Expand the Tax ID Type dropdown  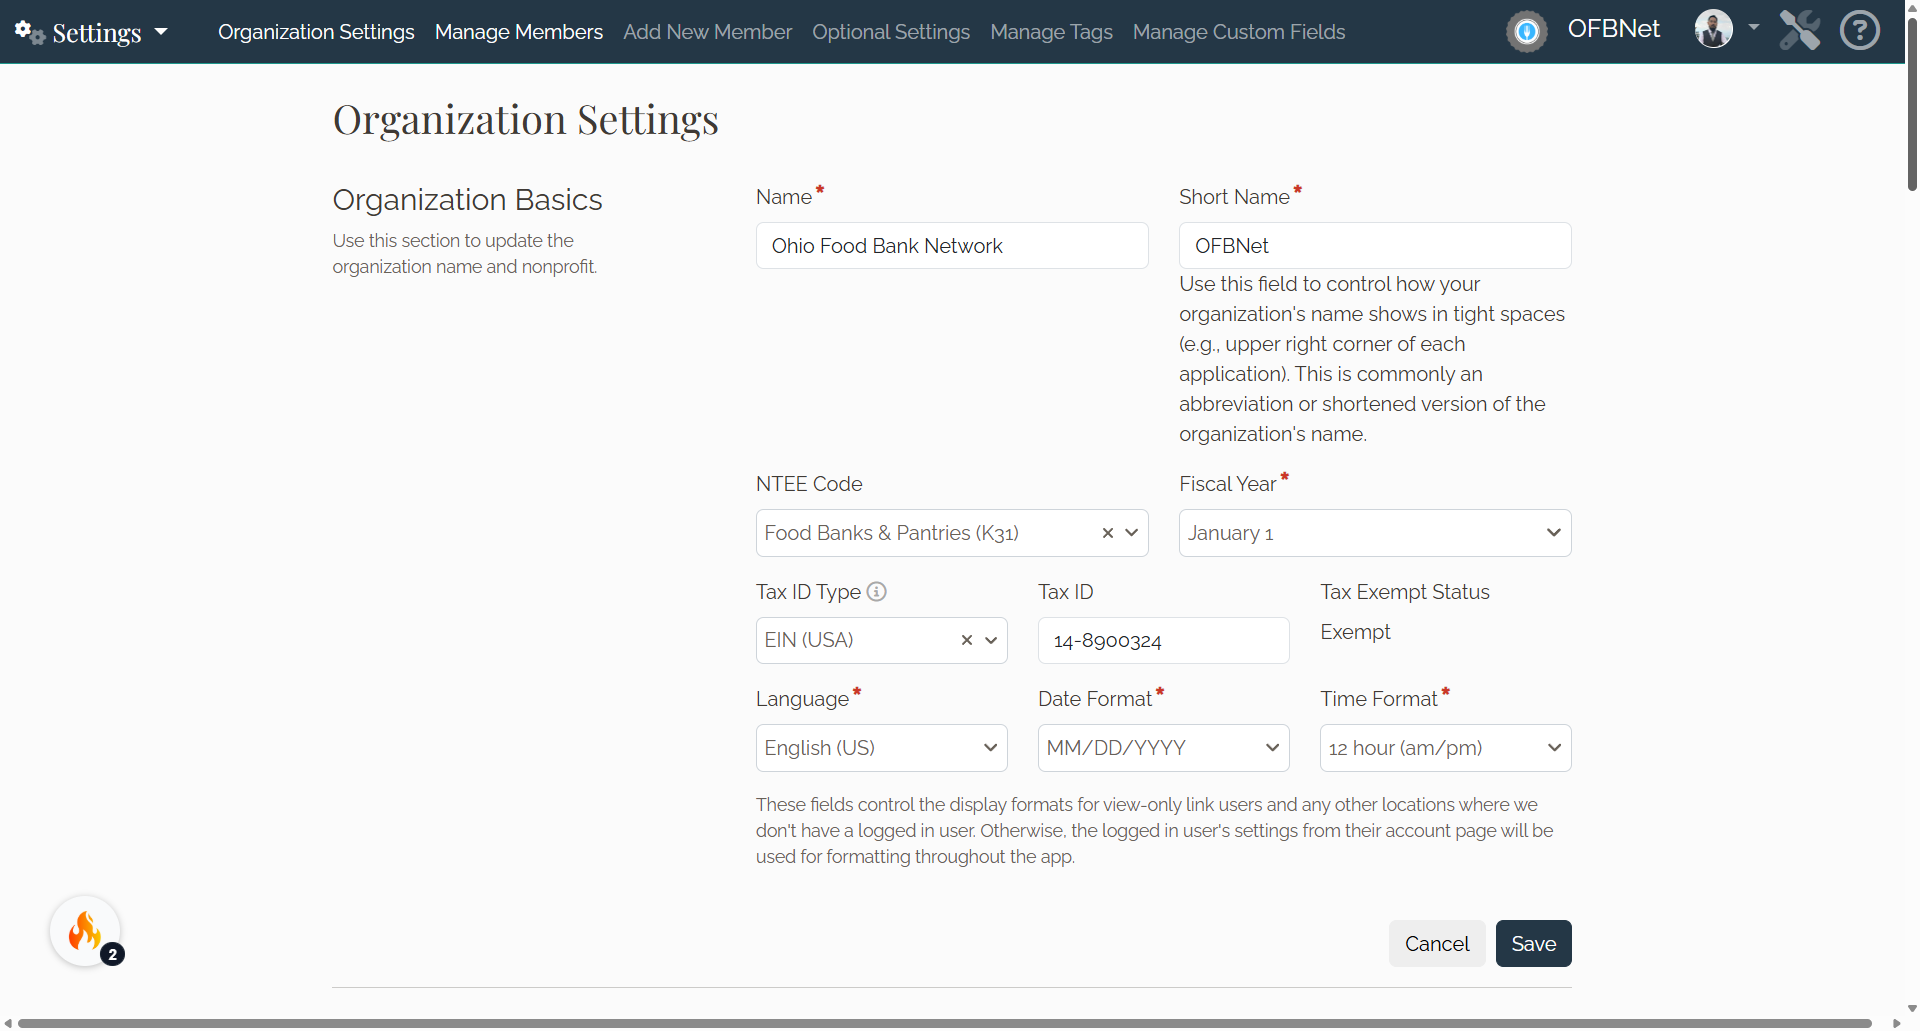[991, 640]
